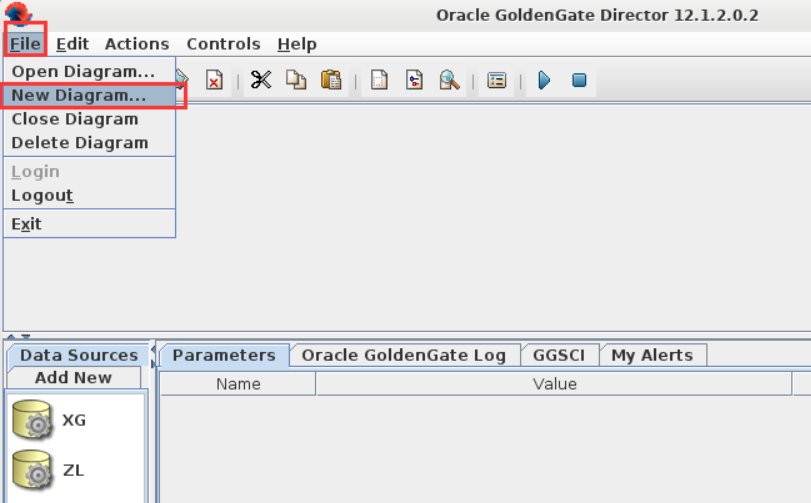
Task: Switch to the Parameters tab
Action: click(224, 355)
